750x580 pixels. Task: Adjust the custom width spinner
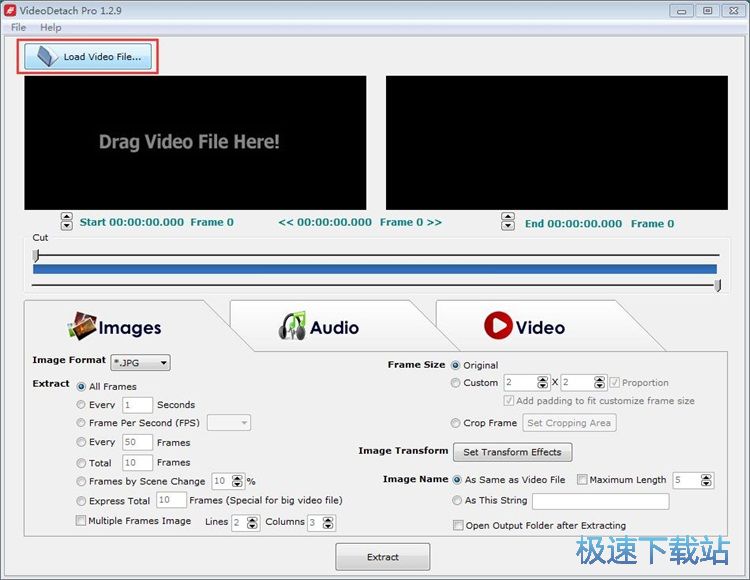click(x=542, y=382)
